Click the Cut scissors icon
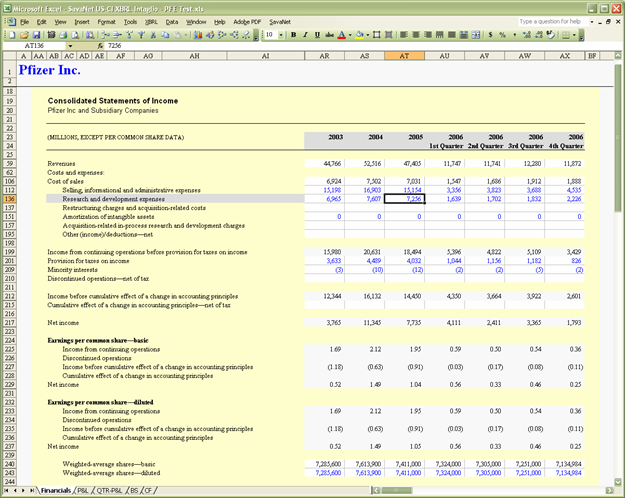 153,35
